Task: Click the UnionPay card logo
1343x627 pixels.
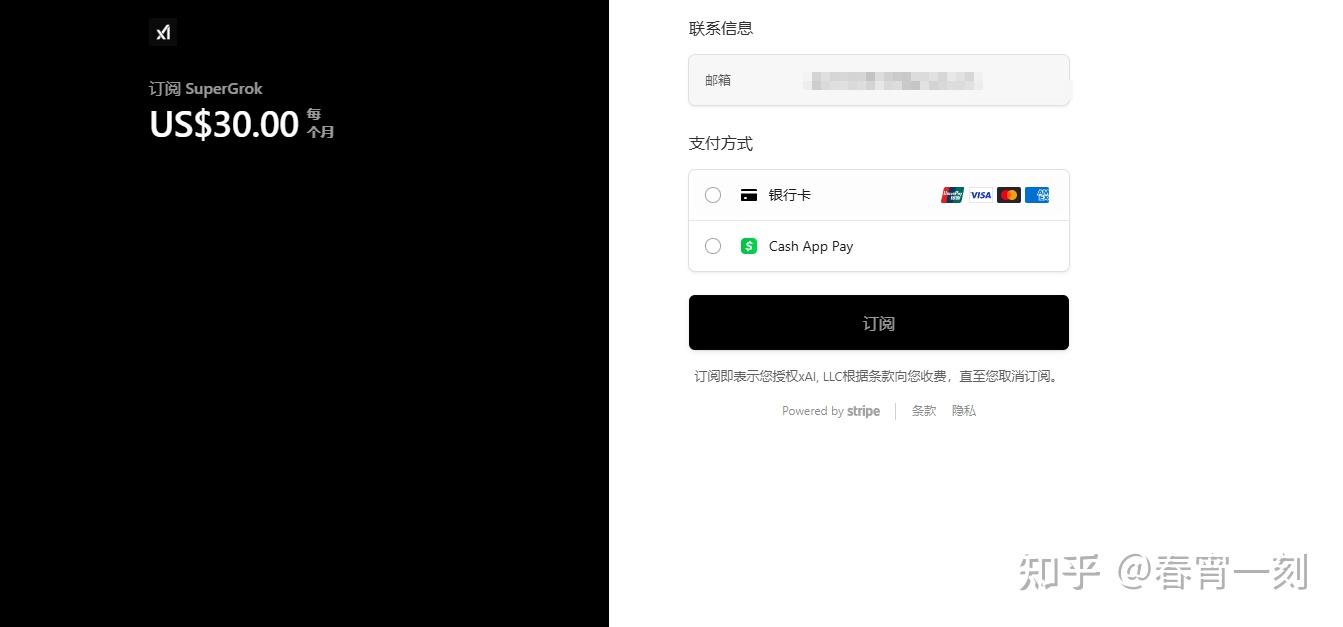Action: tap(952, 195)
